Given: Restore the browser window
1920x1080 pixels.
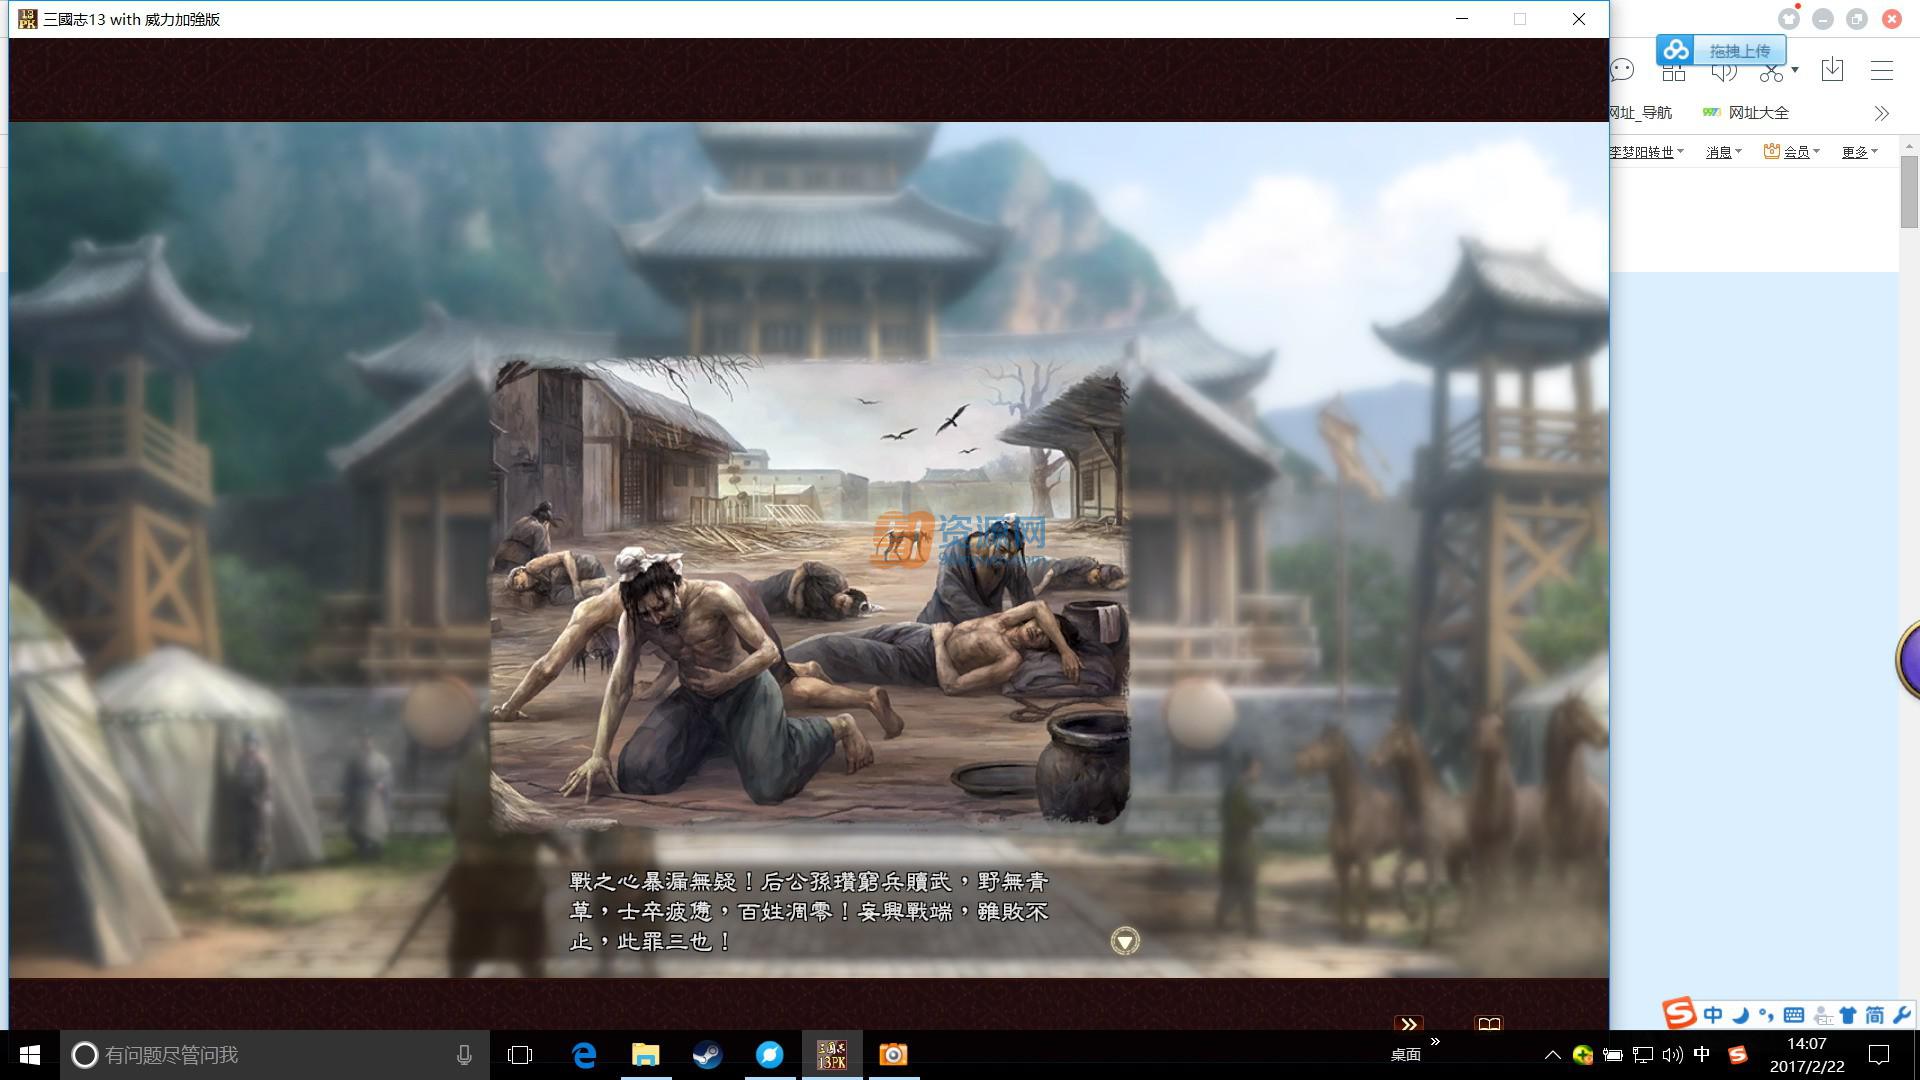Looking at the screenshot, I should coord(1857,19).
